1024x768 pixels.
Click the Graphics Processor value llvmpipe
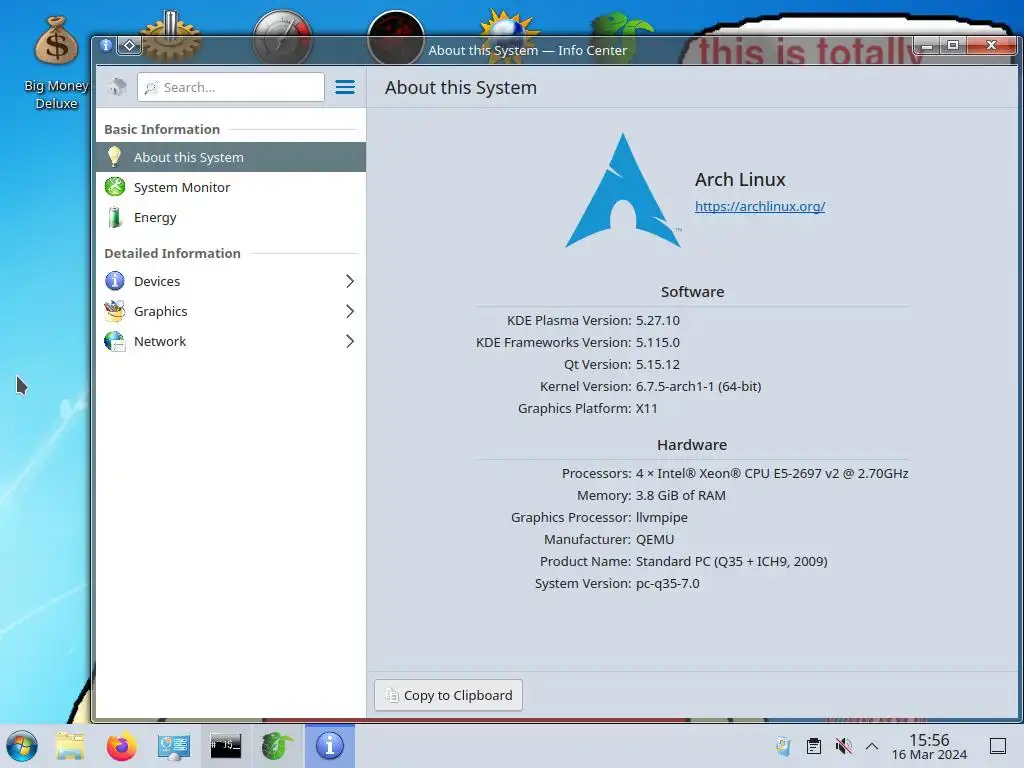(x=662, y=518)
